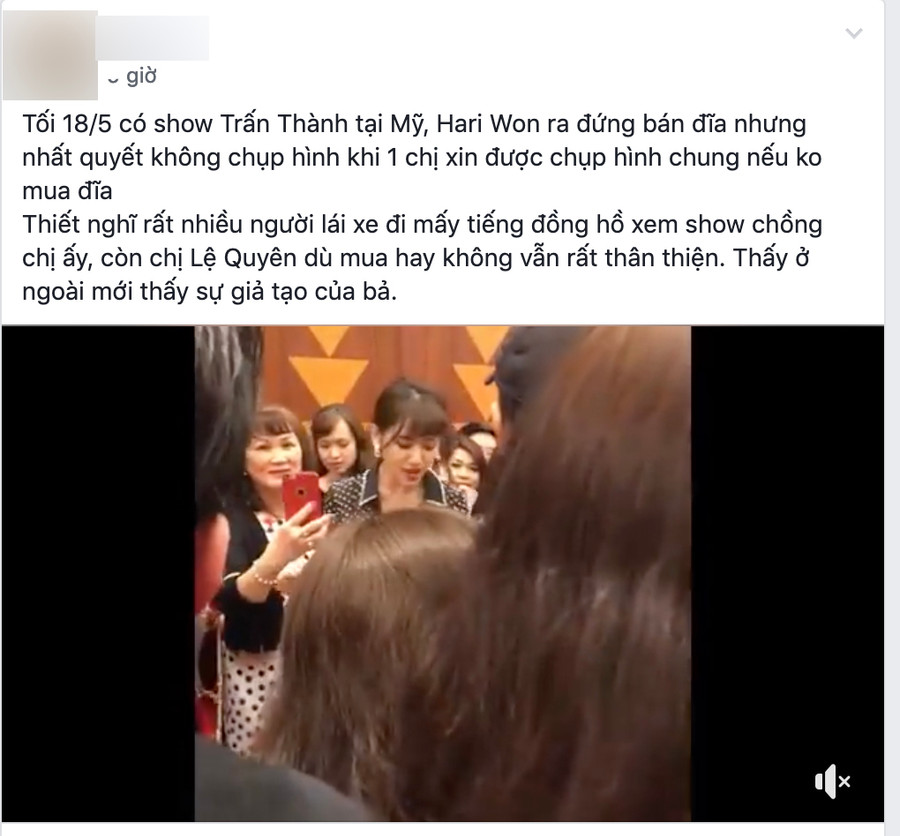Open the blurred author name link
The image size is (900, 836).
click(x=153, y=38)
